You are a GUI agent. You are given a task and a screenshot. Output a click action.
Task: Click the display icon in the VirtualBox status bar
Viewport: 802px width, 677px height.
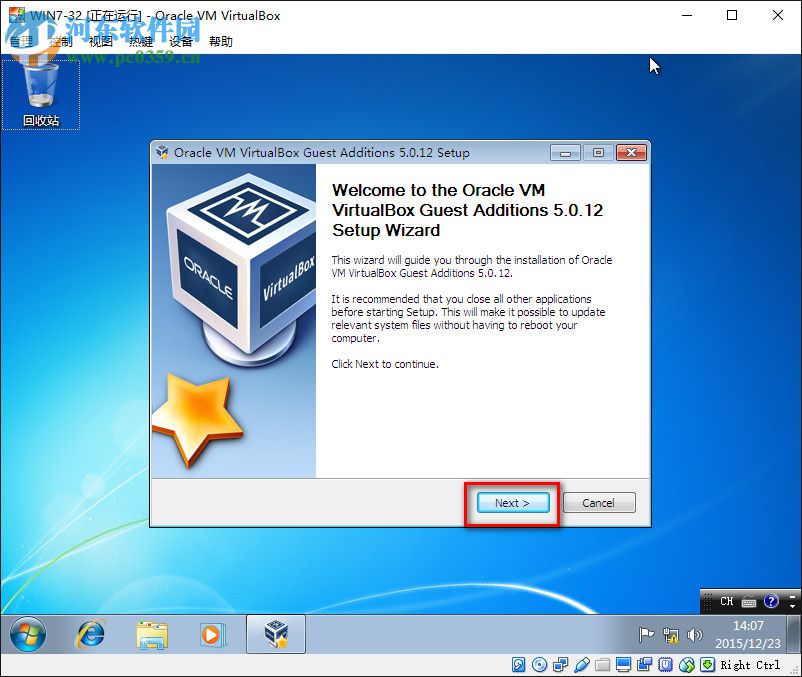tap(622, 664)
